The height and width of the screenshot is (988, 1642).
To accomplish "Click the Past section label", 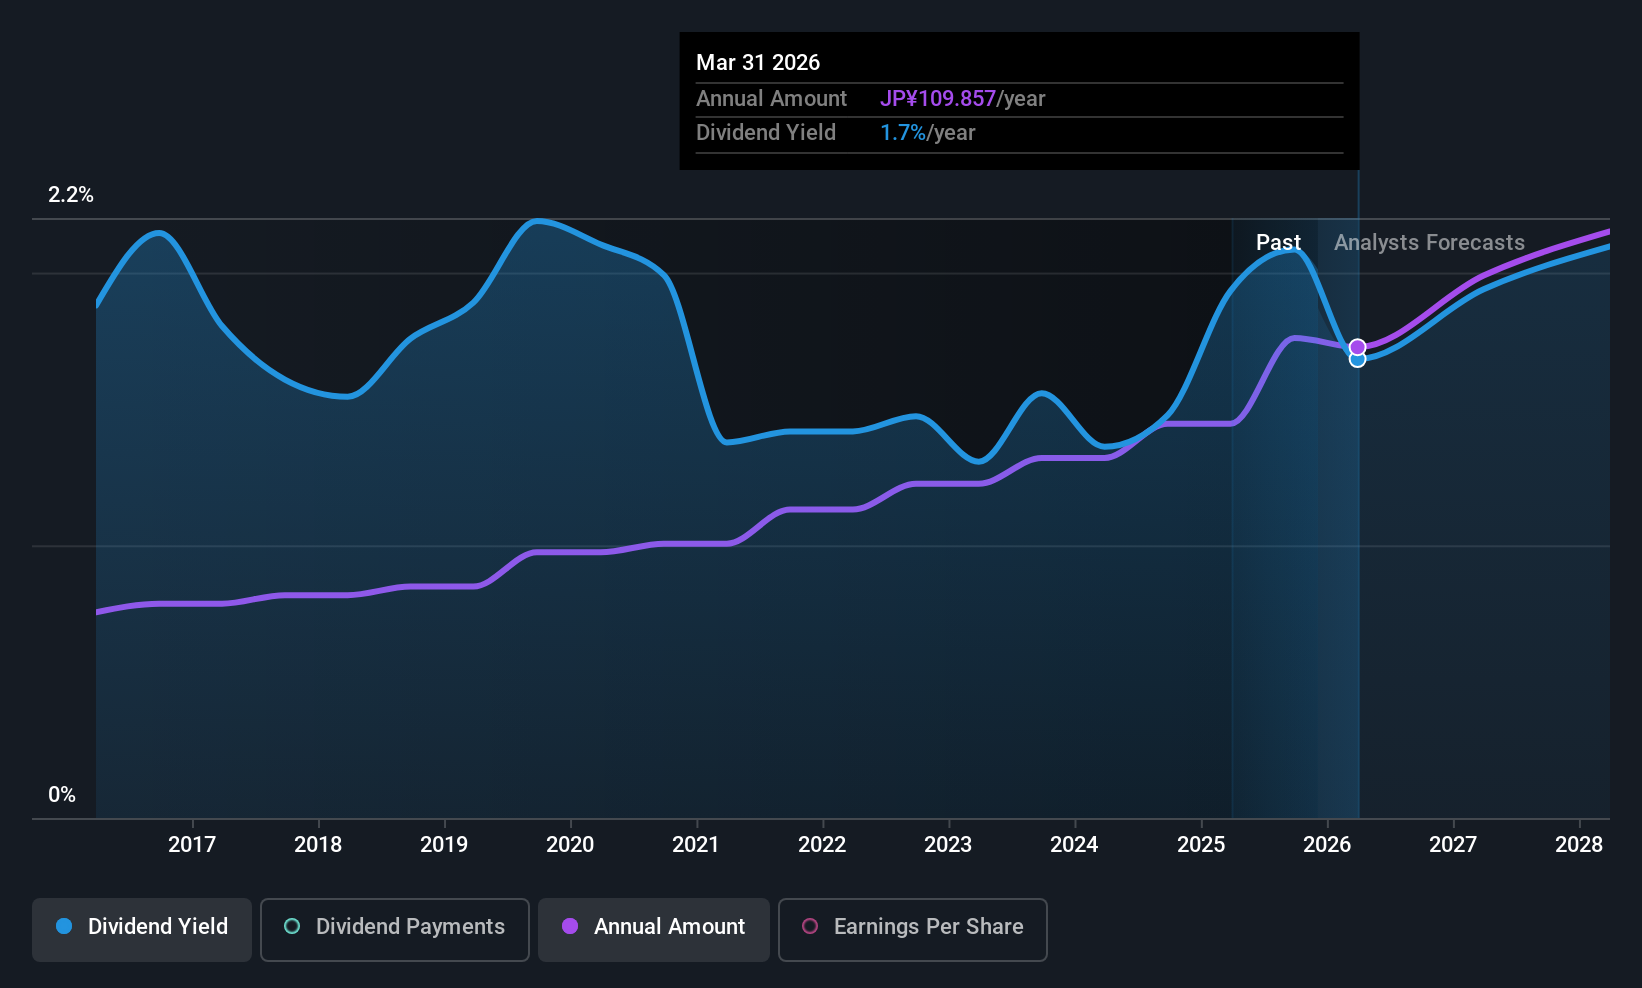I will (1278, 243).
